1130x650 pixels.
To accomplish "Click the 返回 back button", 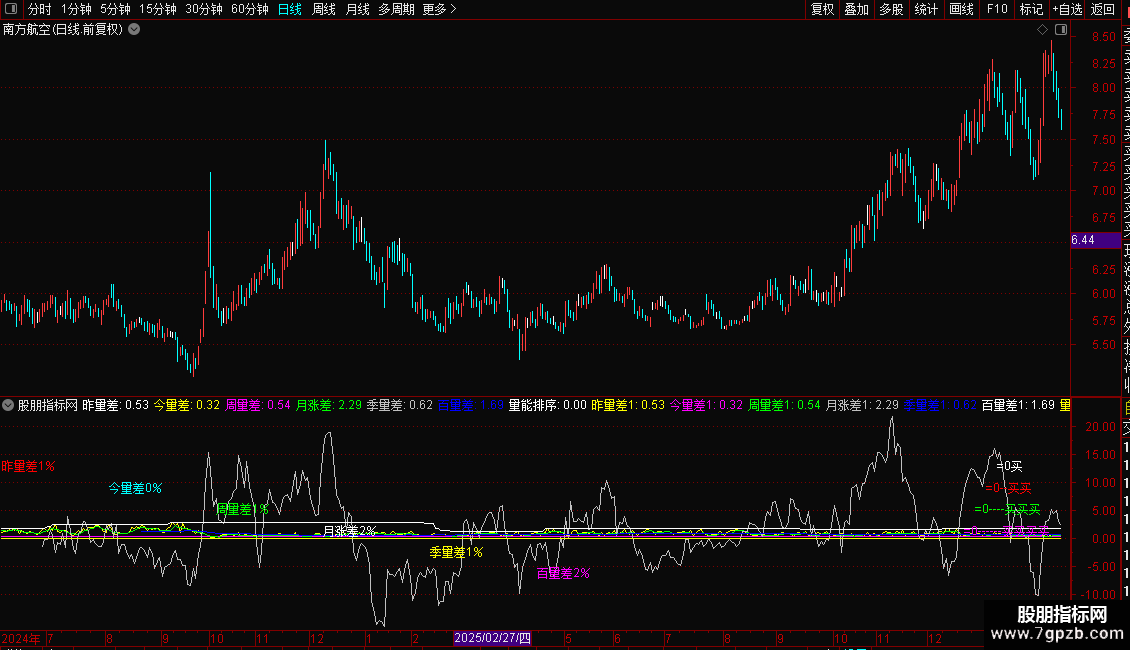I will click(x=1103, y=9).
